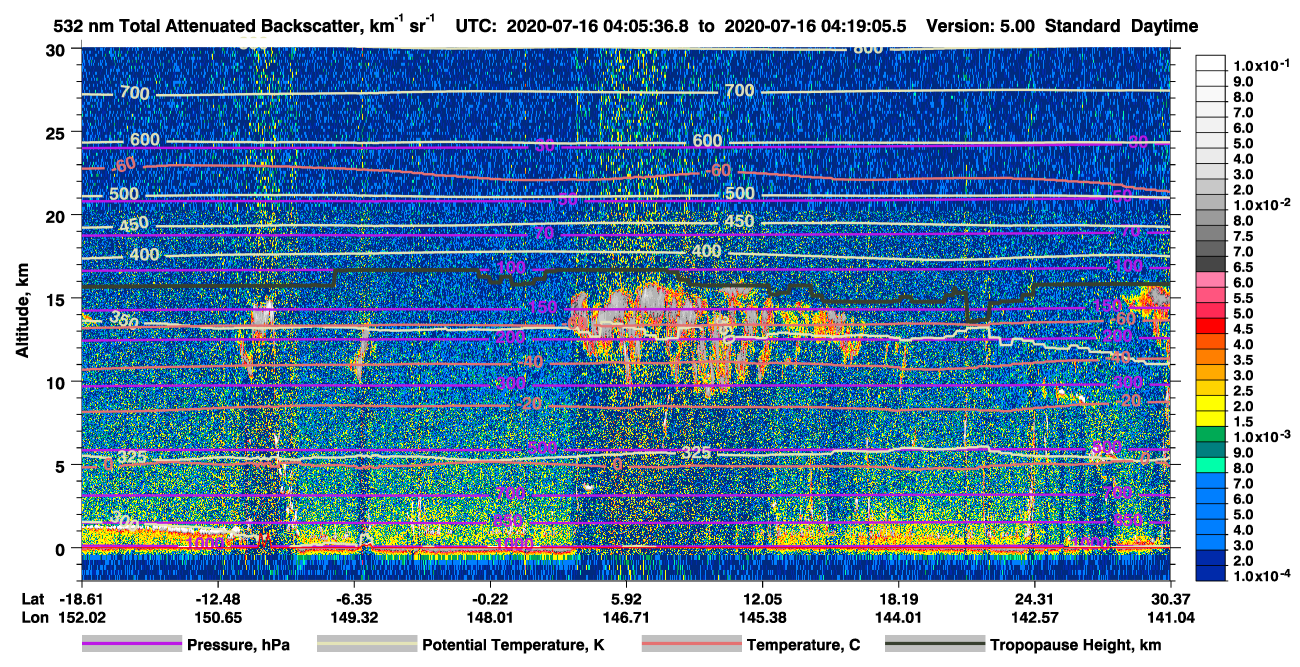Click the latitude value '-0.22'
1300x667 pixels.
coord(490,599)
